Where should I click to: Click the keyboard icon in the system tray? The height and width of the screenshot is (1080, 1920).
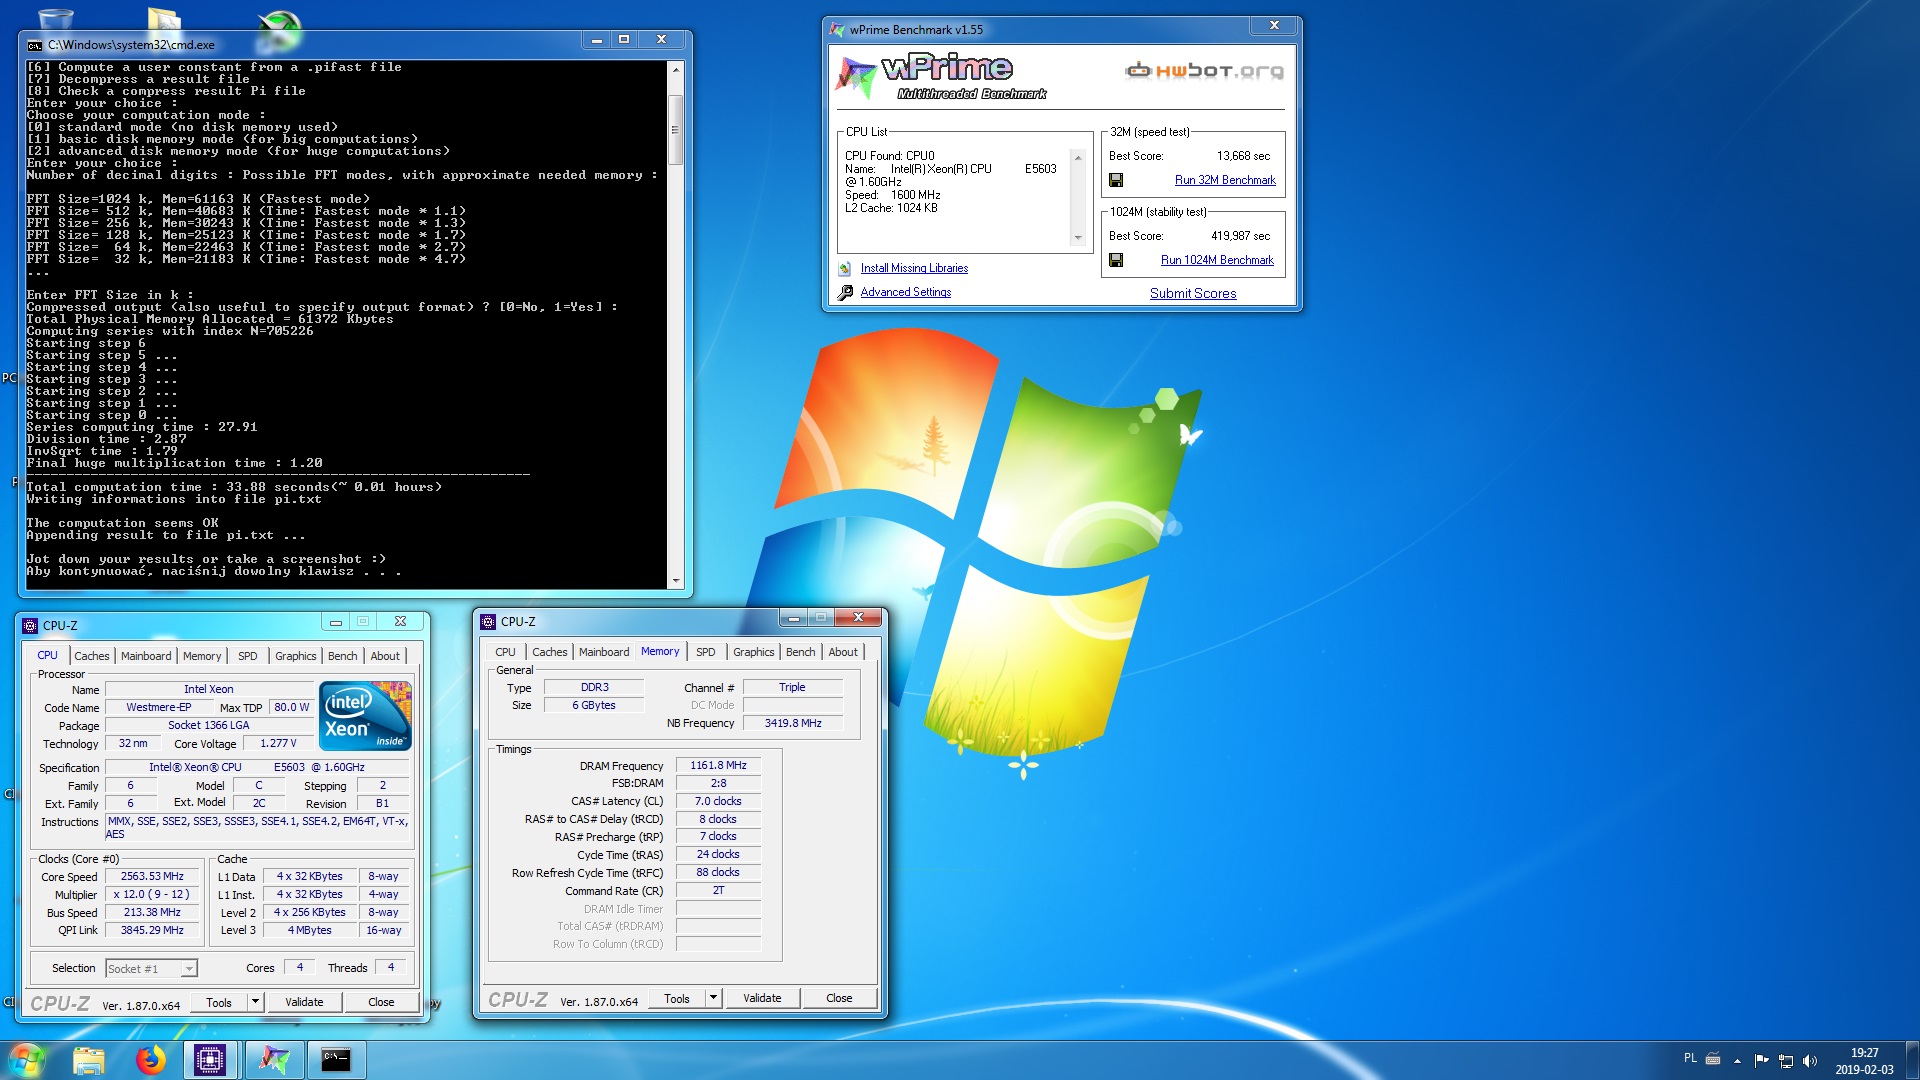[1713, 1060]
